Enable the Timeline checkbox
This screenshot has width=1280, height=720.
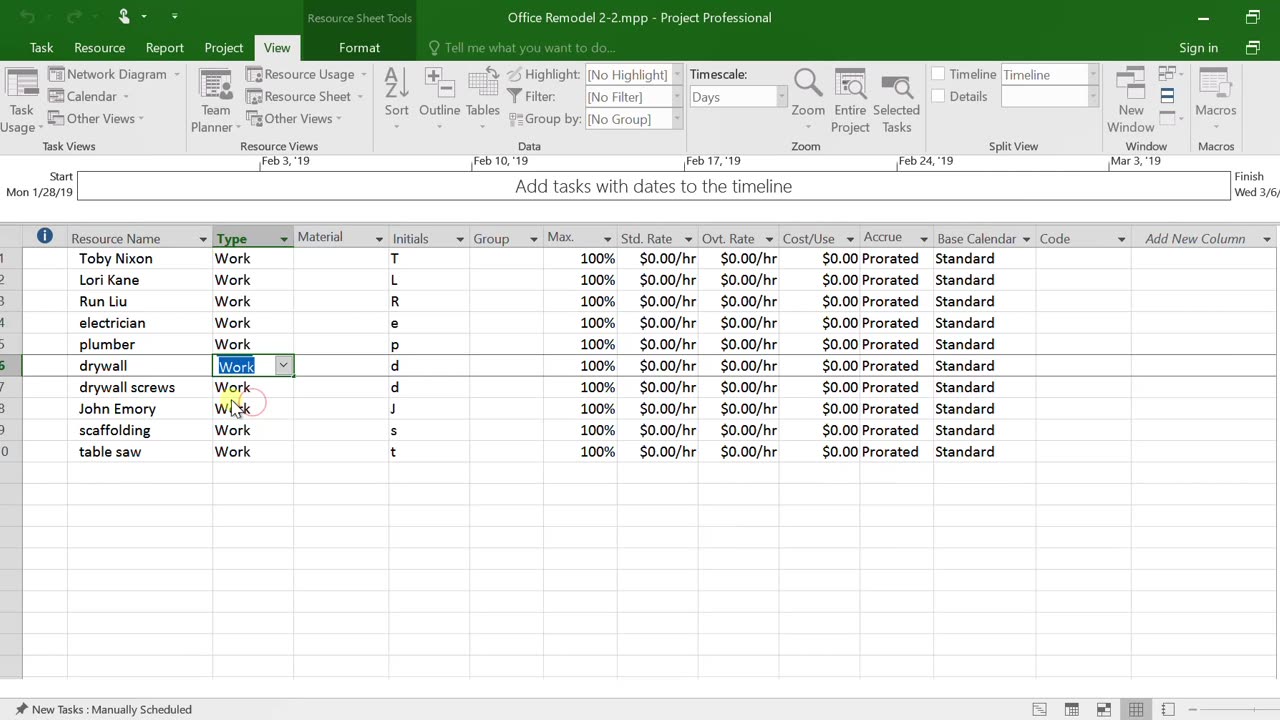938,74
